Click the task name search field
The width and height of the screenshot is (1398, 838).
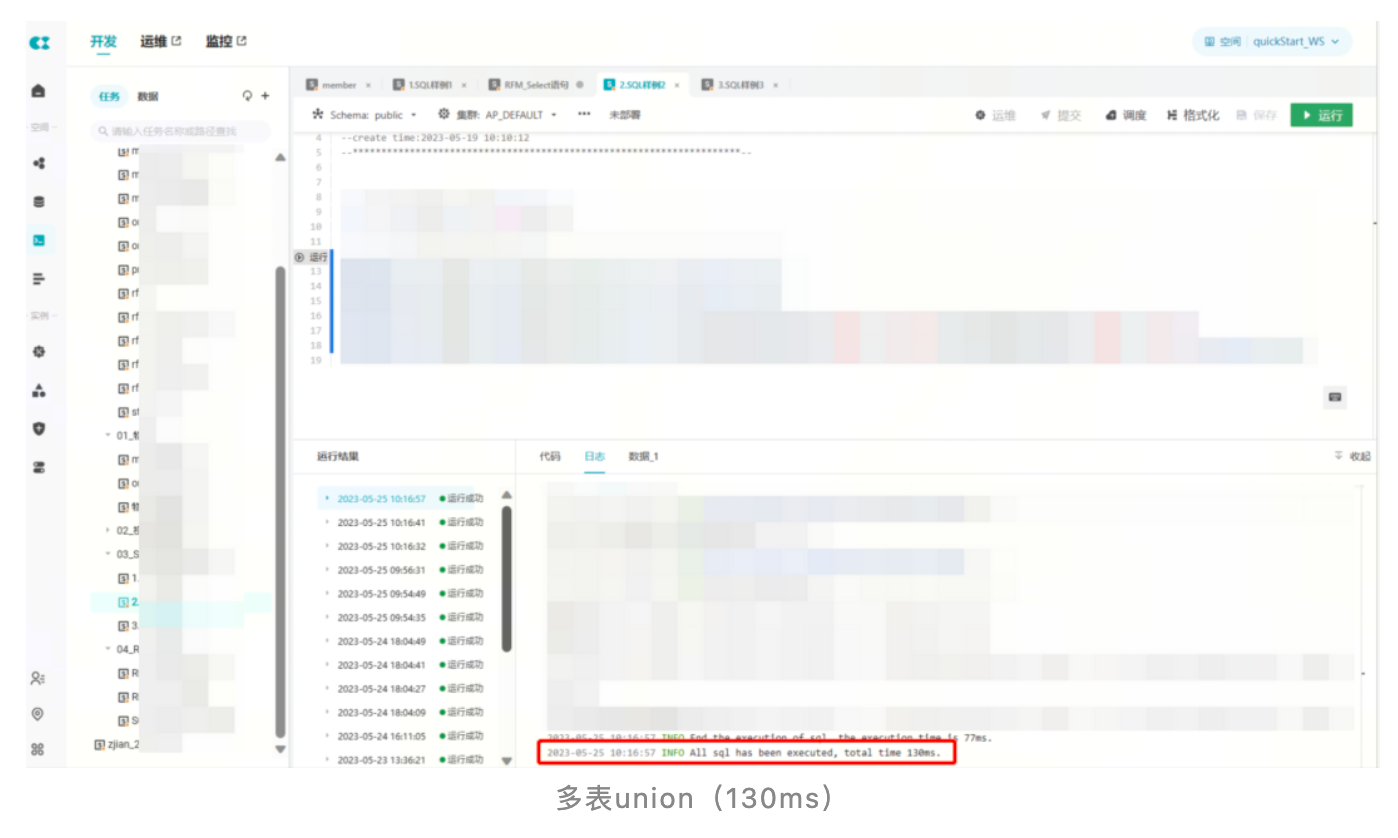(180, 131)
